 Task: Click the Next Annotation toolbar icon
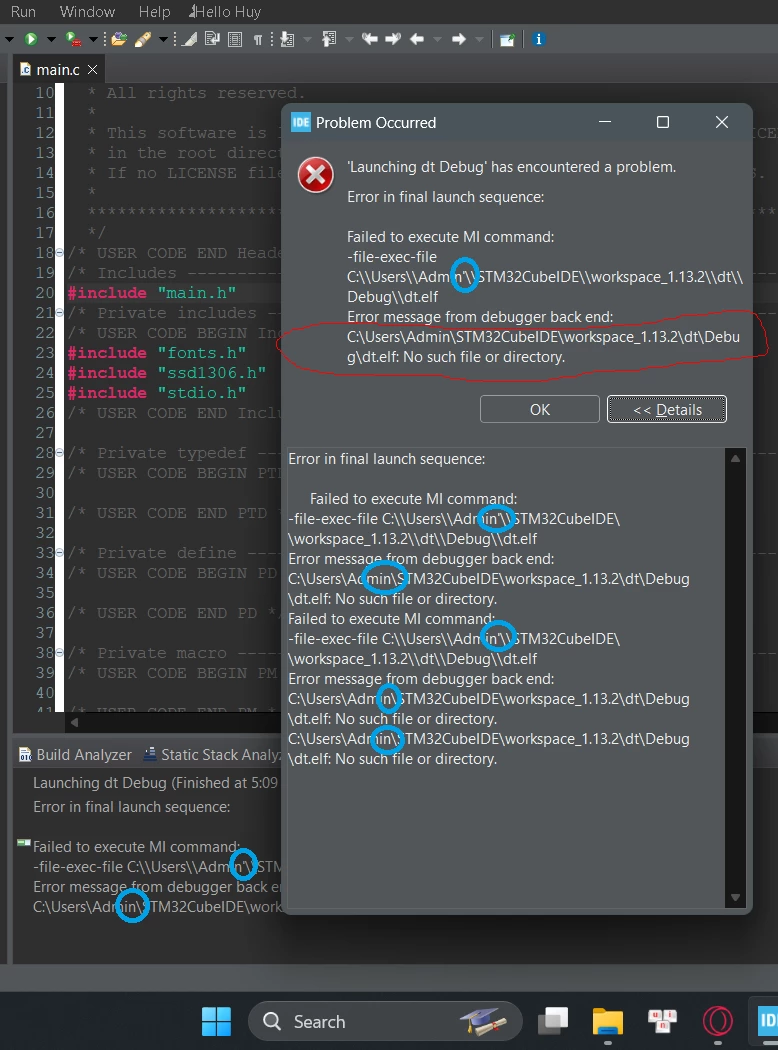click(x=287, y=39)
